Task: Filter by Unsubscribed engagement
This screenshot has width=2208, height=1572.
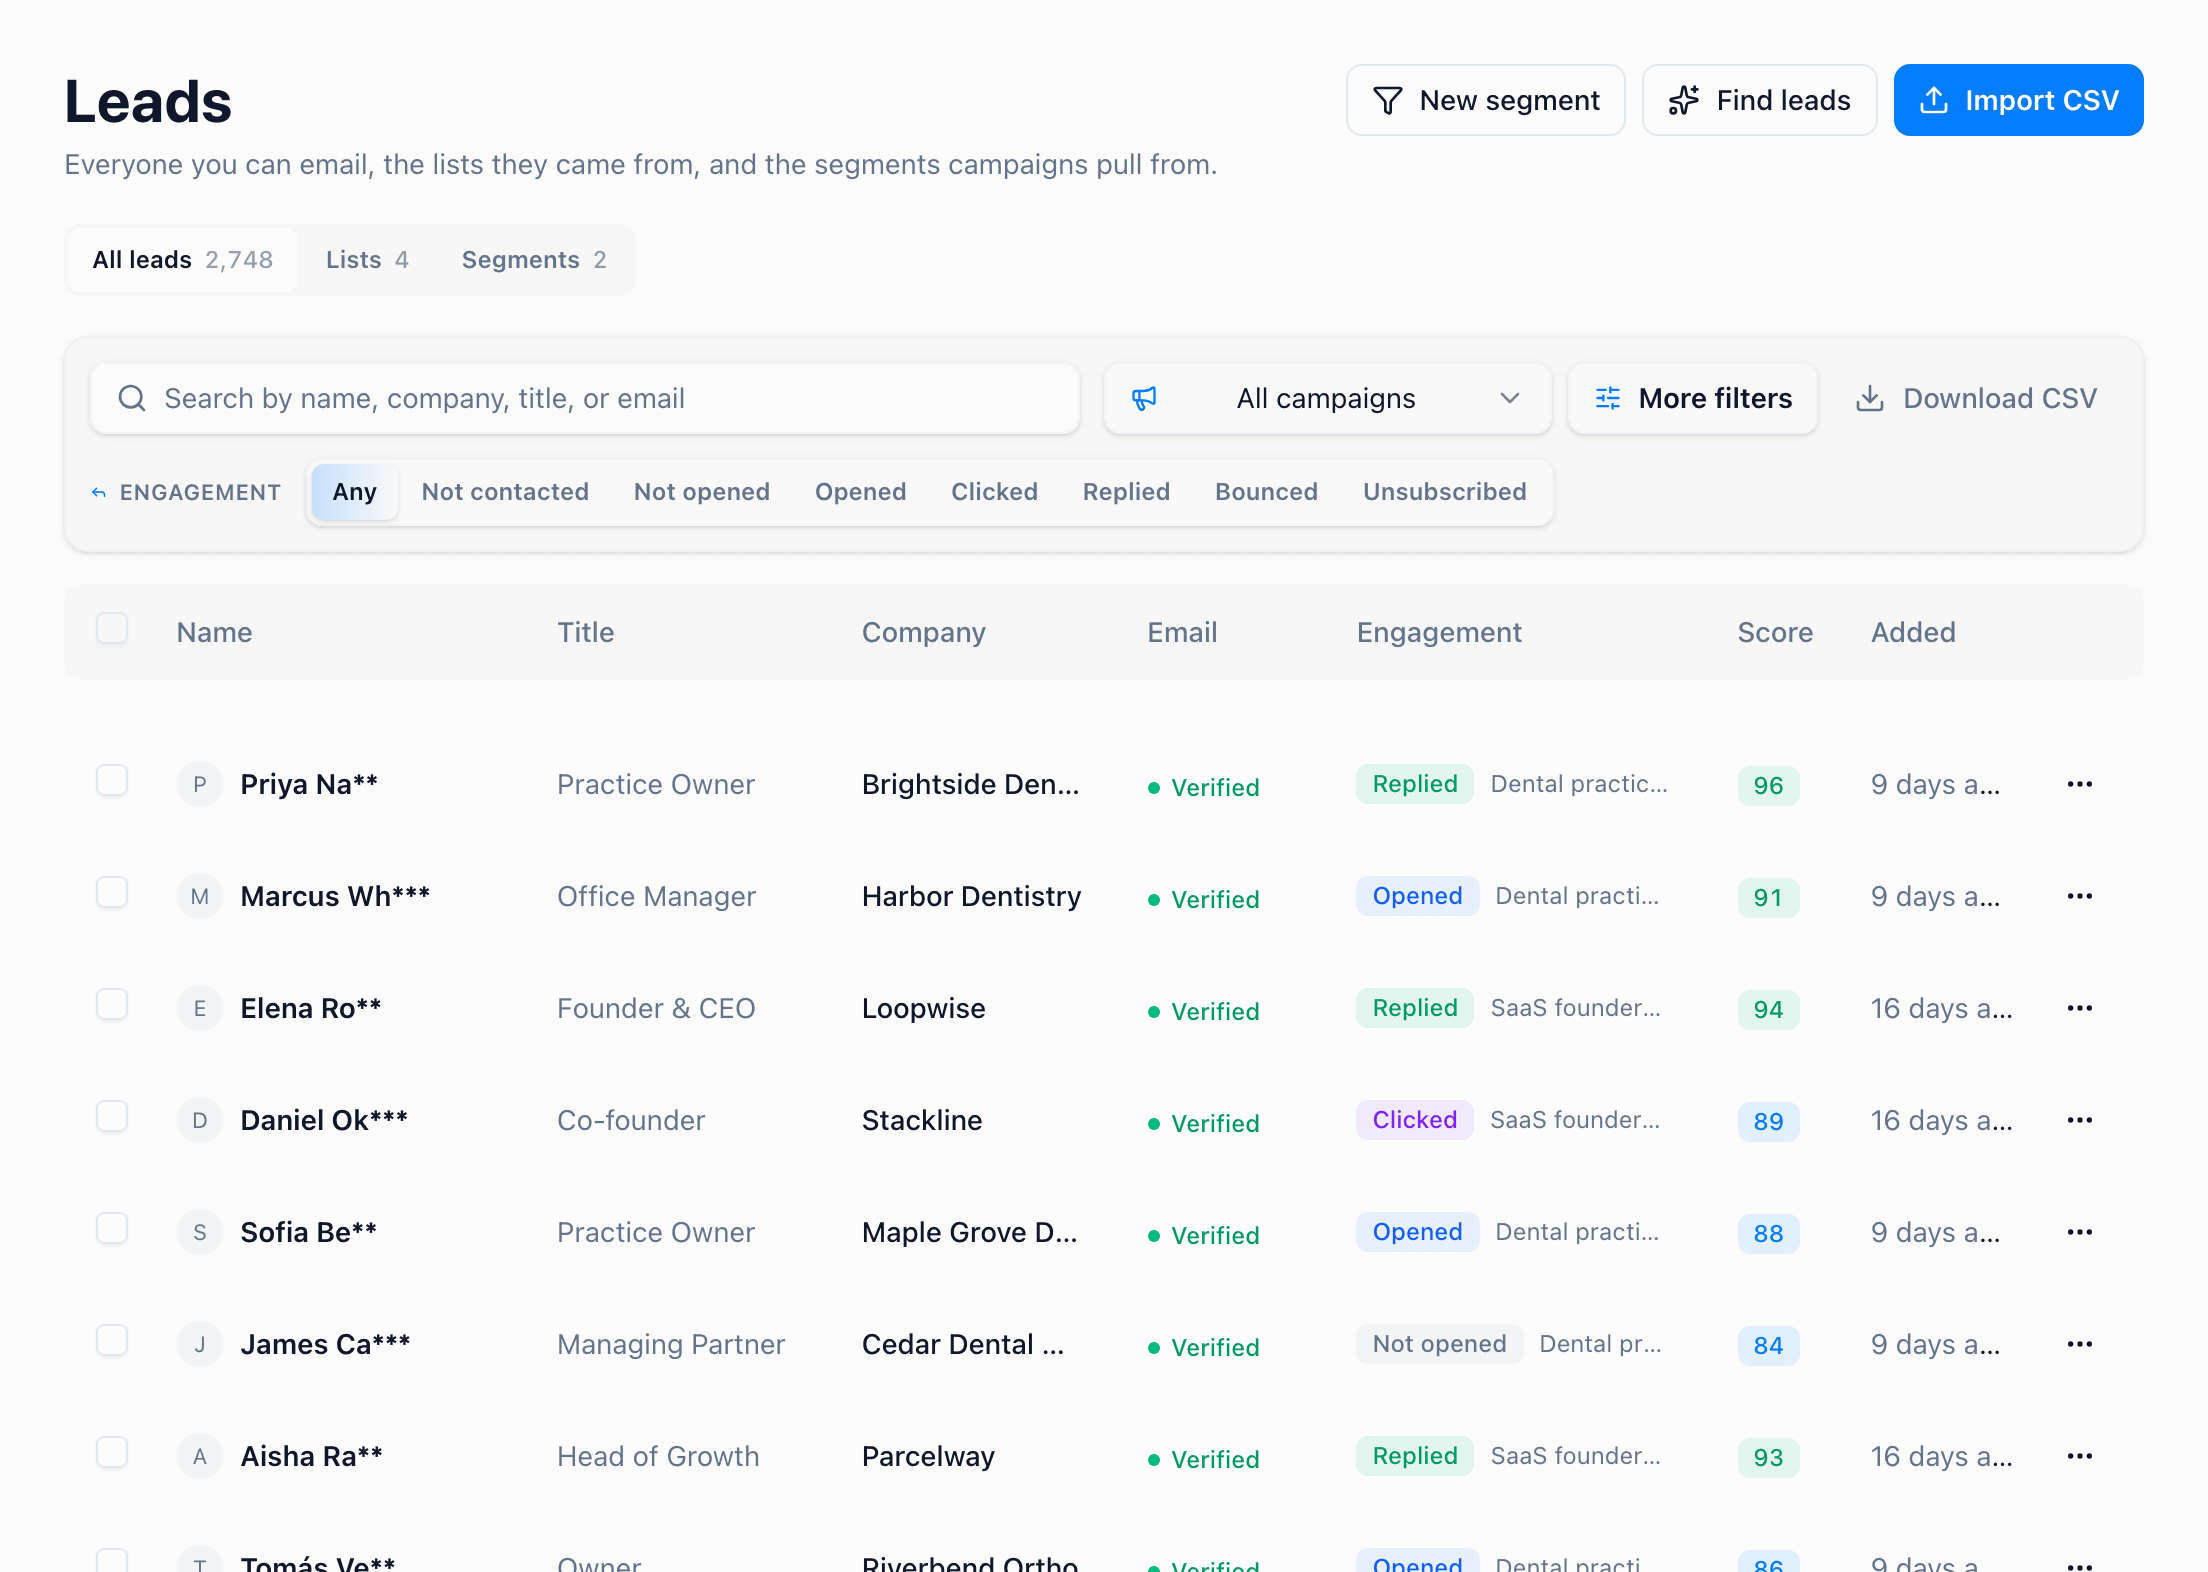Action: tap(1445, 492)
